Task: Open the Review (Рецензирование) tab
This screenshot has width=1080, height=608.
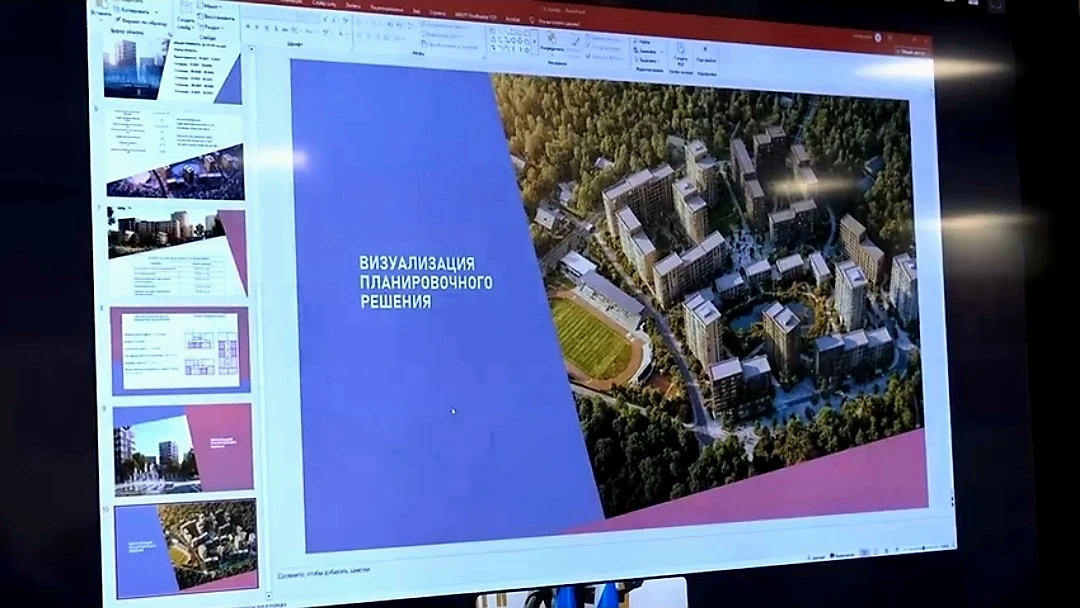Action: click(387, 8)
